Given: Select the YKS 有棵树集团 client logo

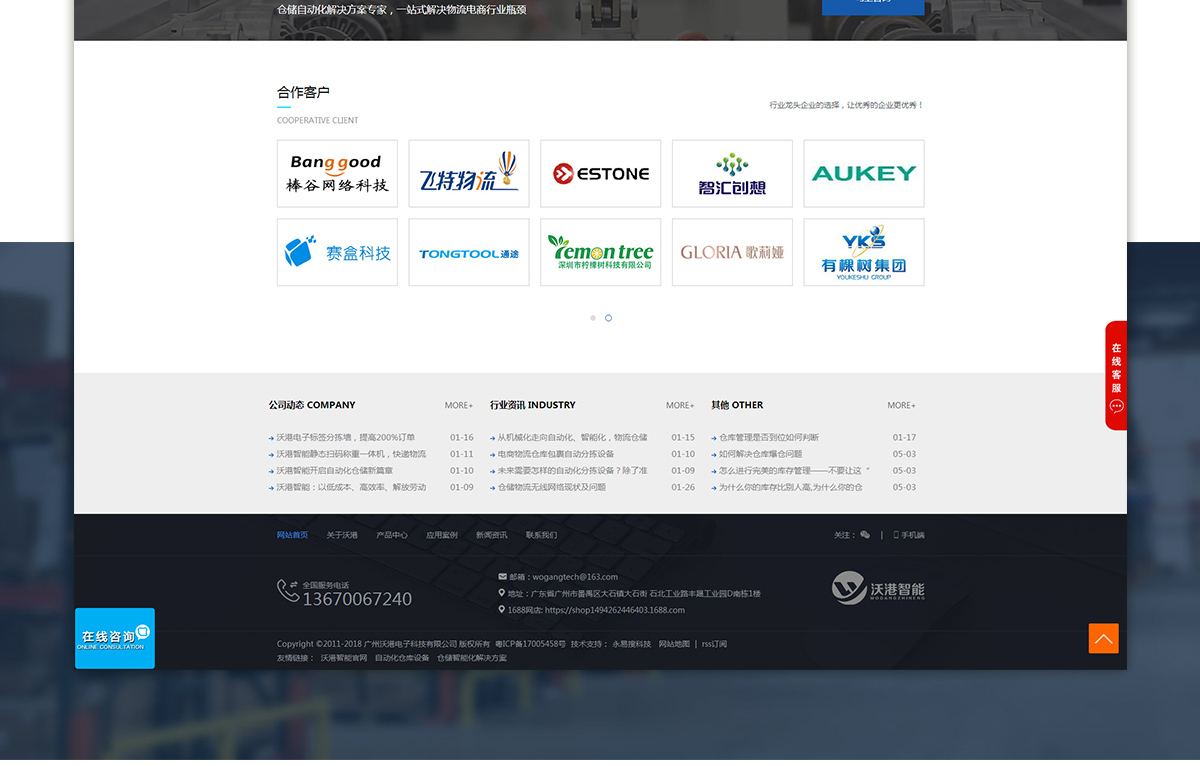Looking at the screenshot, I should tap(864, 253).
